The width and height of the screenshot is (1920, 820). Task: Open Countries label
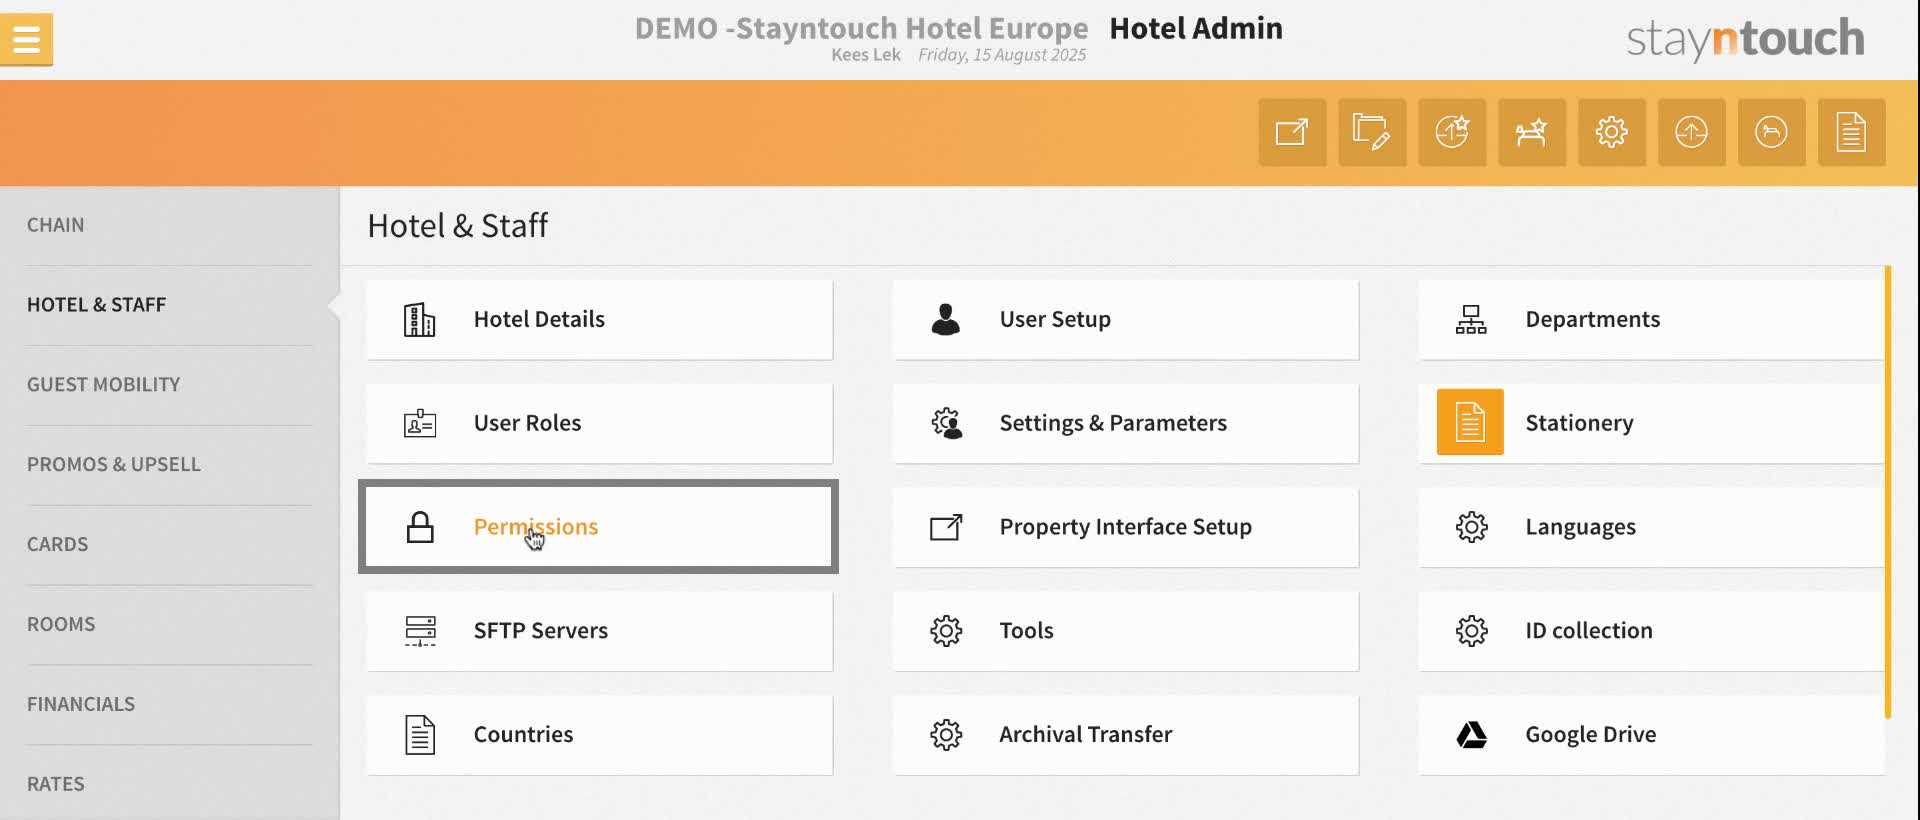click(x=523, y=735)
